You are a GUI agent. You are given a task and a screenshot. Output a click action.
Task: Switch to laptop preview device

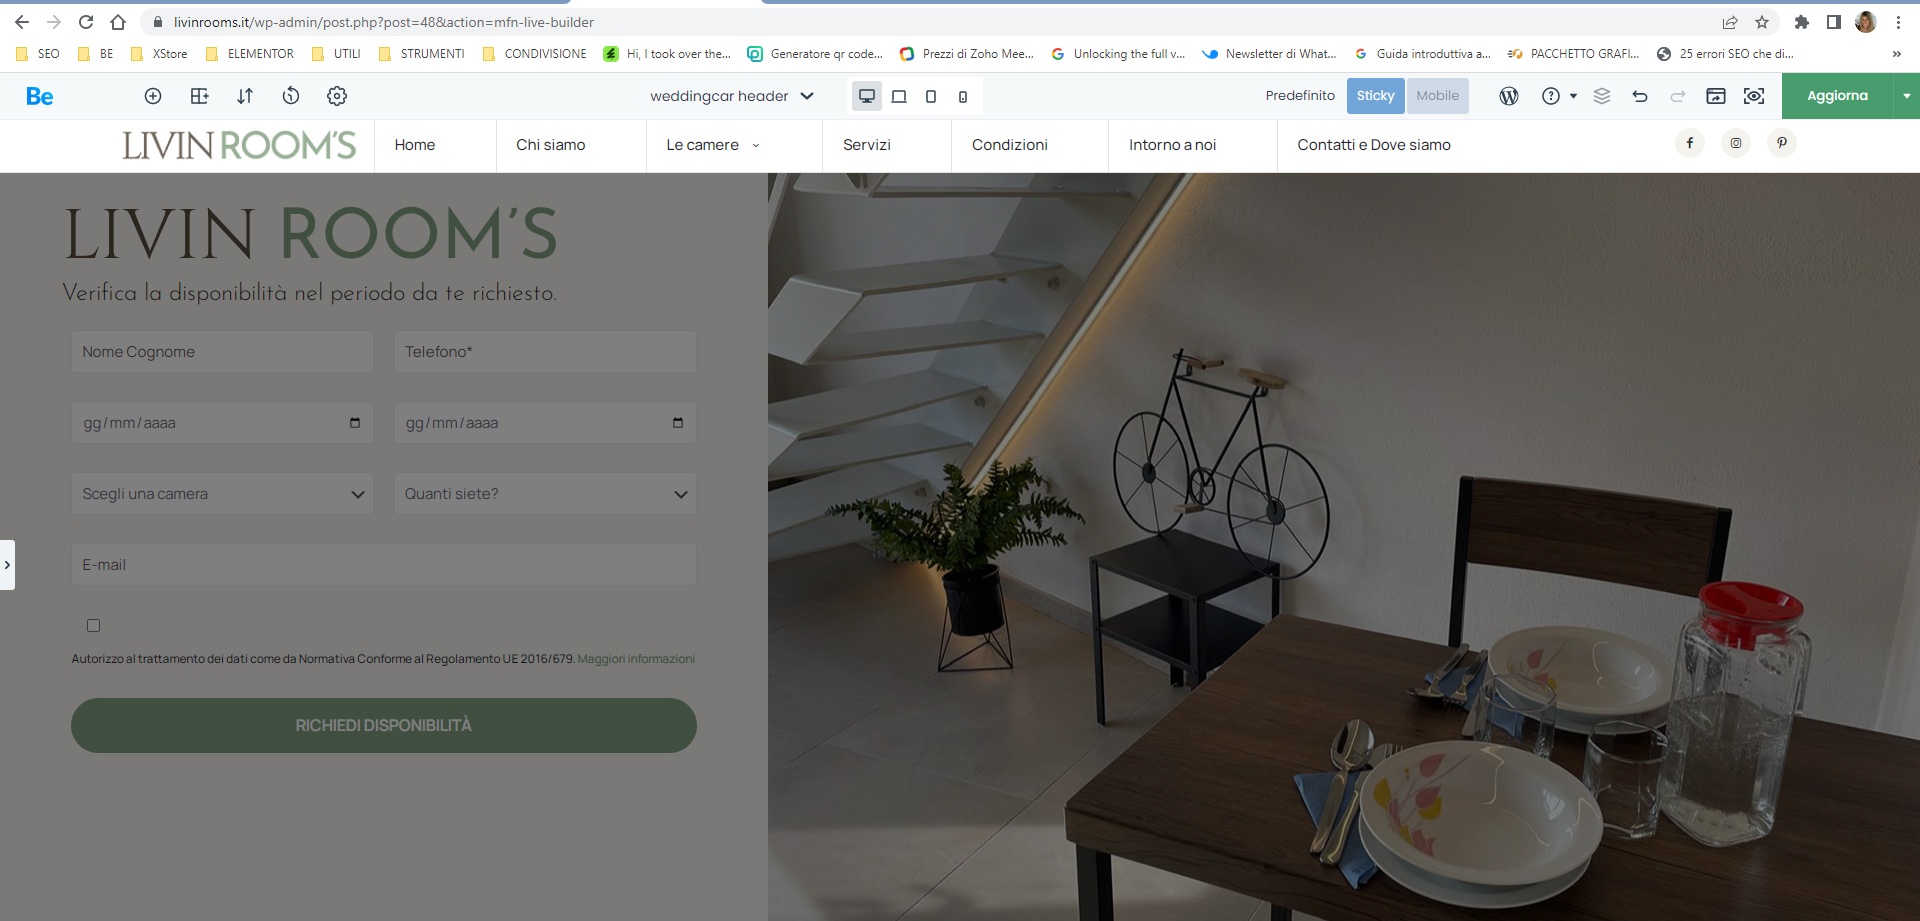click(899, 96)
